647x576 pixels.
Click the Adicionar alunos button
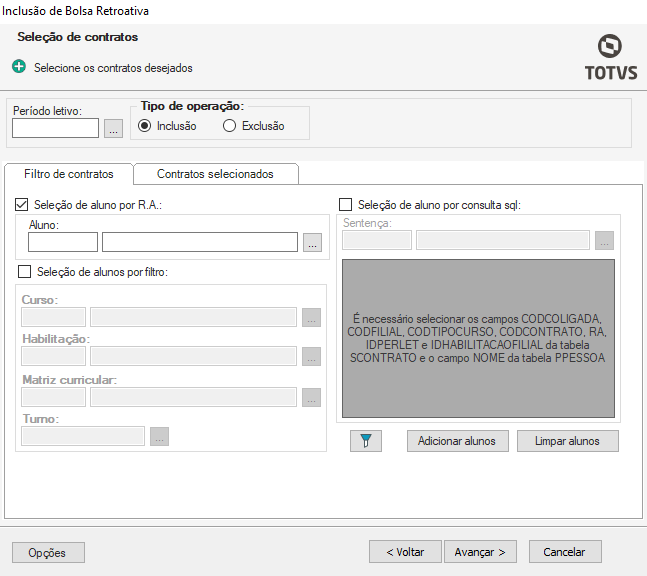tap(458, 441)
